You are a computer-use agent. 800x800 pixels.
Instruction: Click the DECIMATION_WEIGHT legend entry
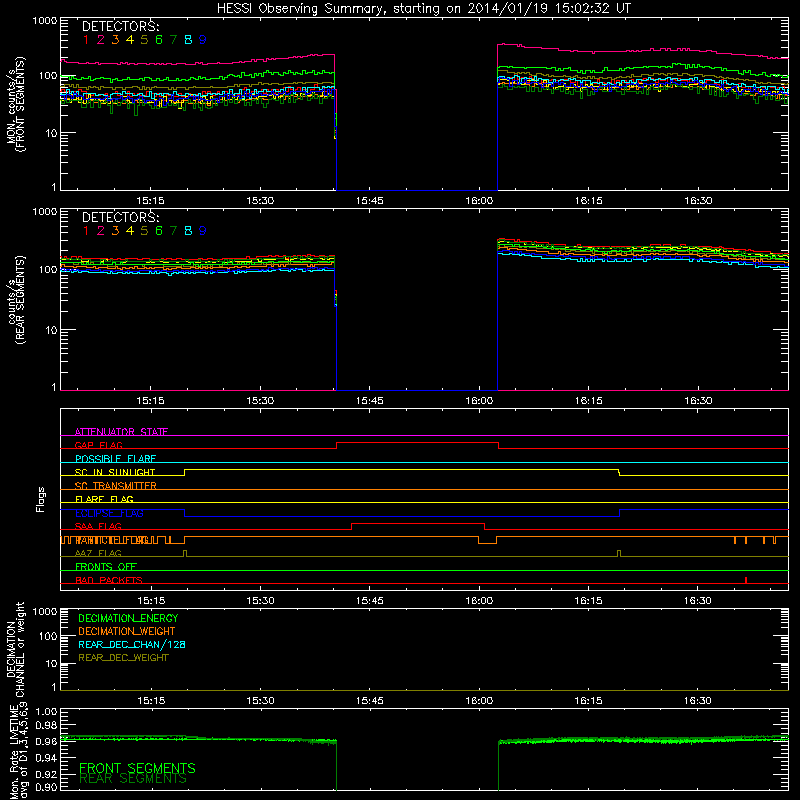127,631
